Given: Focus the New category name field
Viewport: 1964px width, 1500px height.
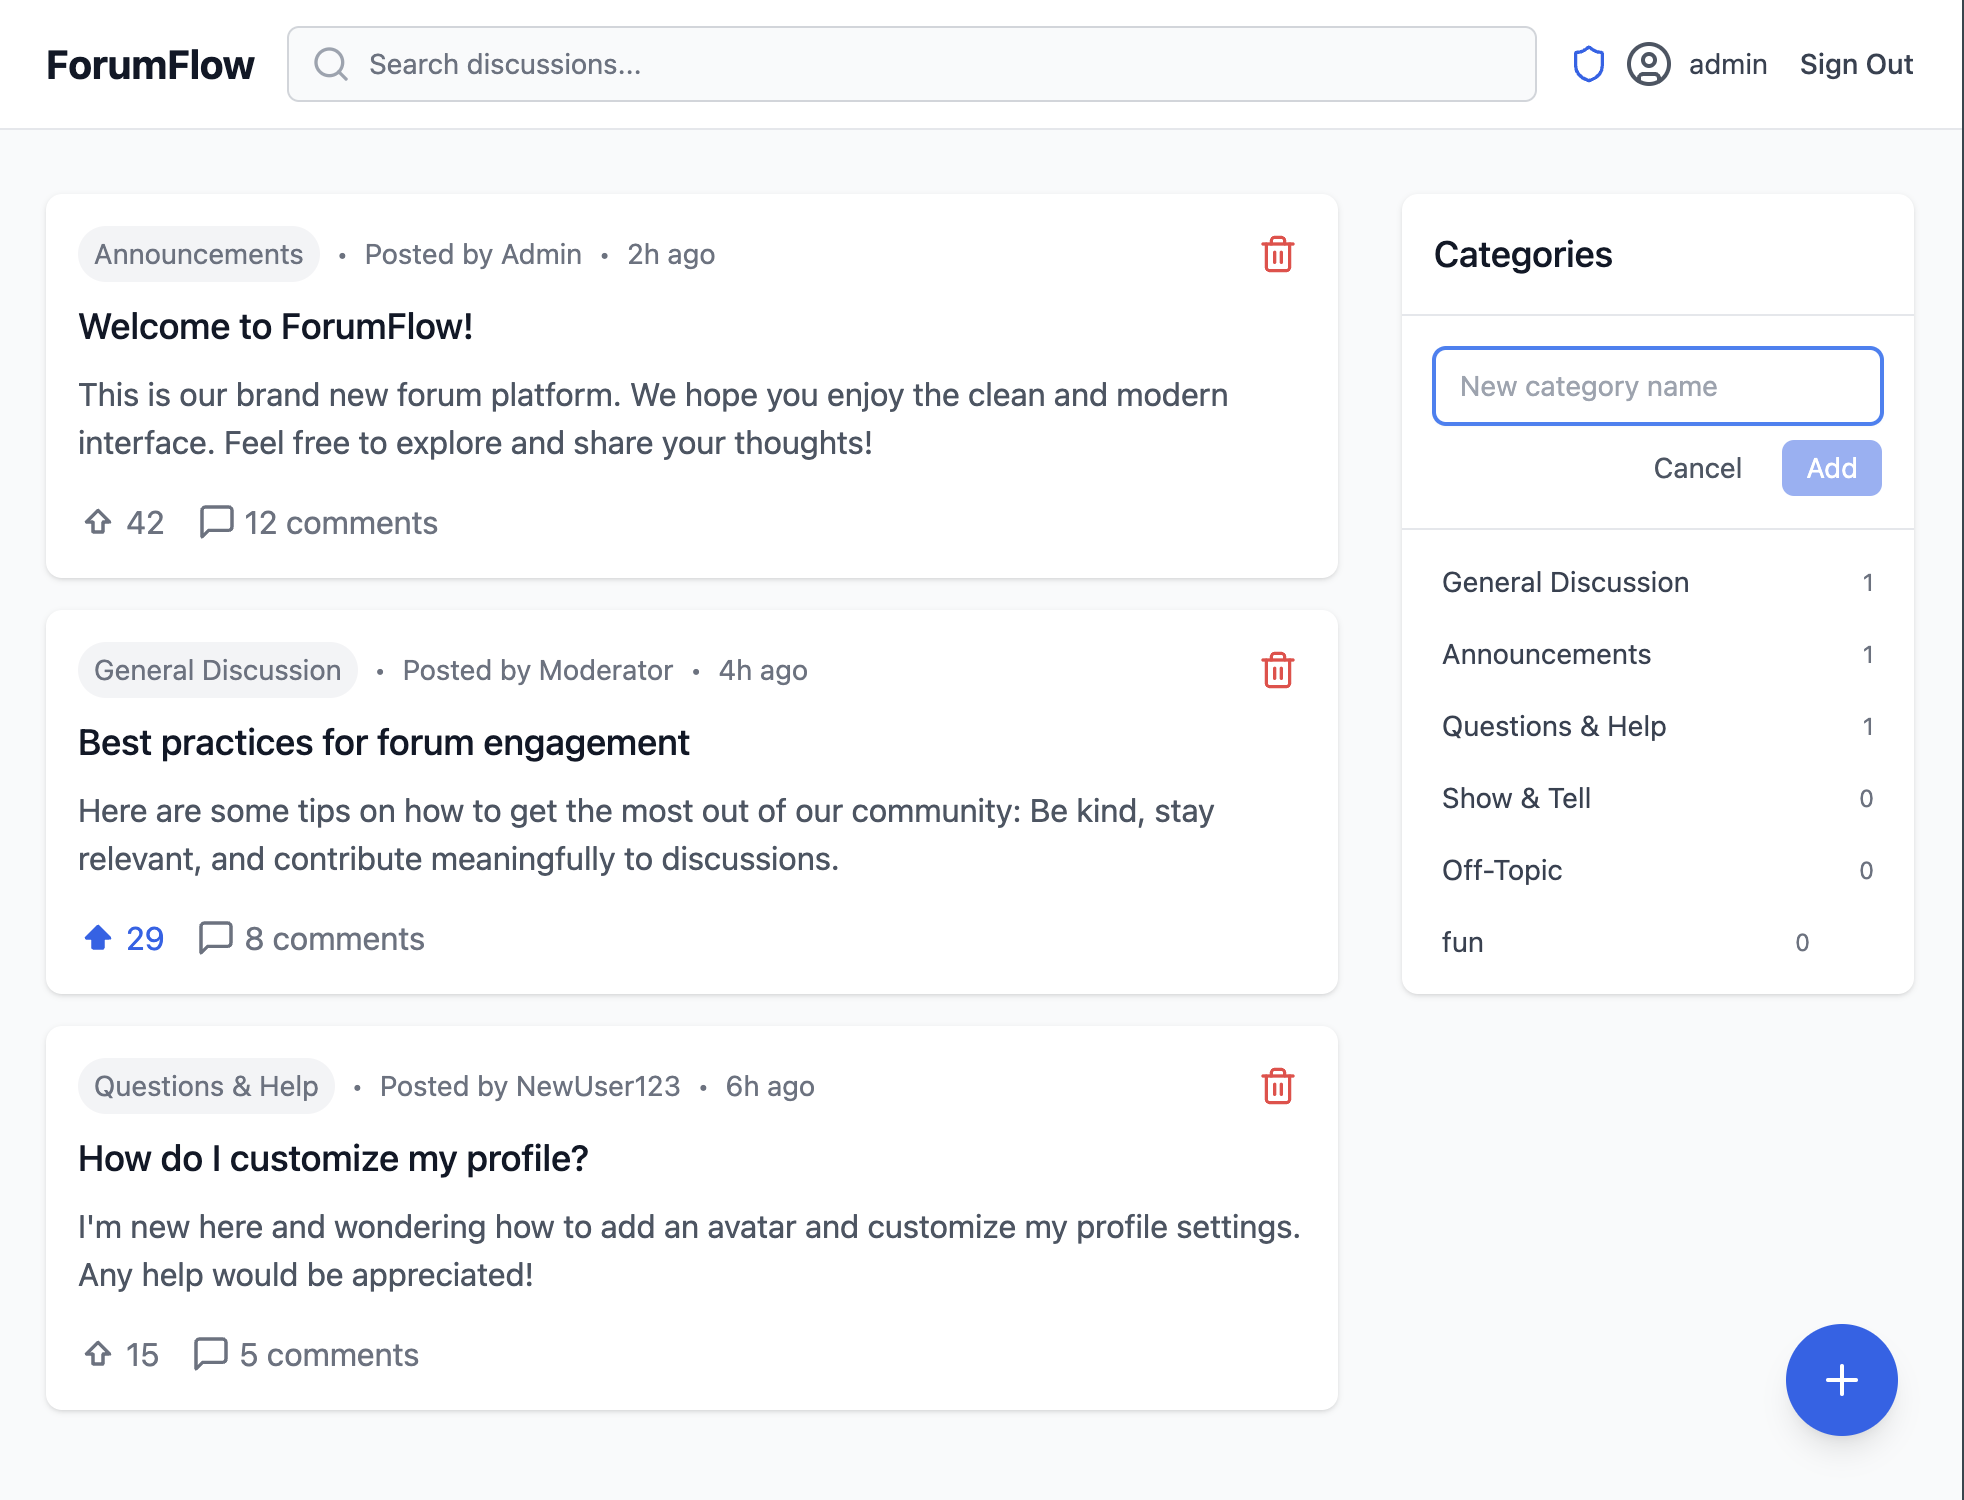Looking at the screenshot, I should click(1657, 386).
